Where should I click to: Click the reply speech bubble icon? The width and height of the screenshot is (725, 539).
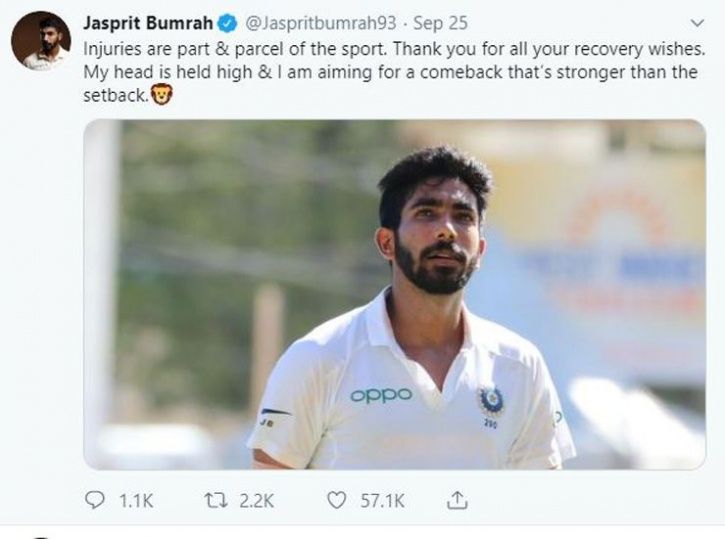click(95, 500)
